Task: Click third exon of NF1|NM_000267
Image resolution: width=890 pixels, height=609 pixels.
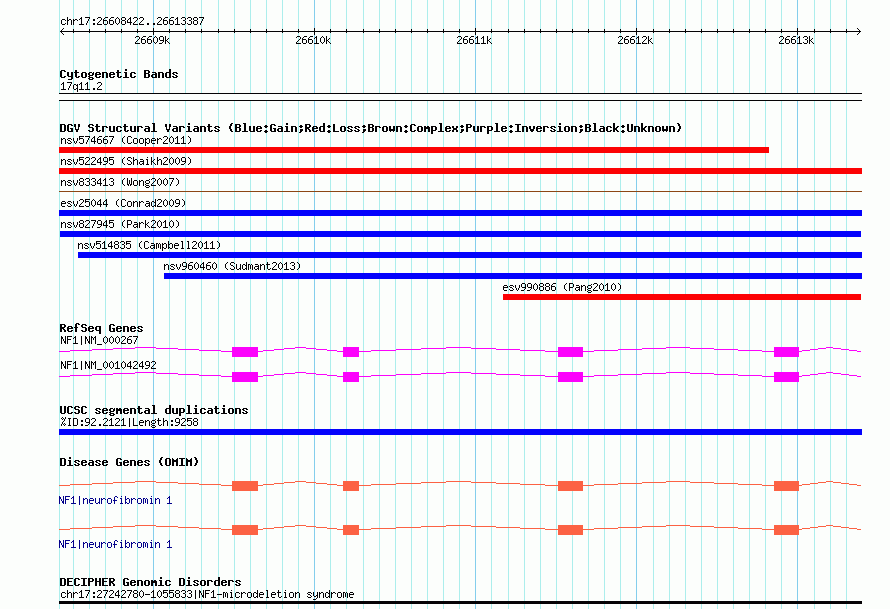Action: click(570, 352)
